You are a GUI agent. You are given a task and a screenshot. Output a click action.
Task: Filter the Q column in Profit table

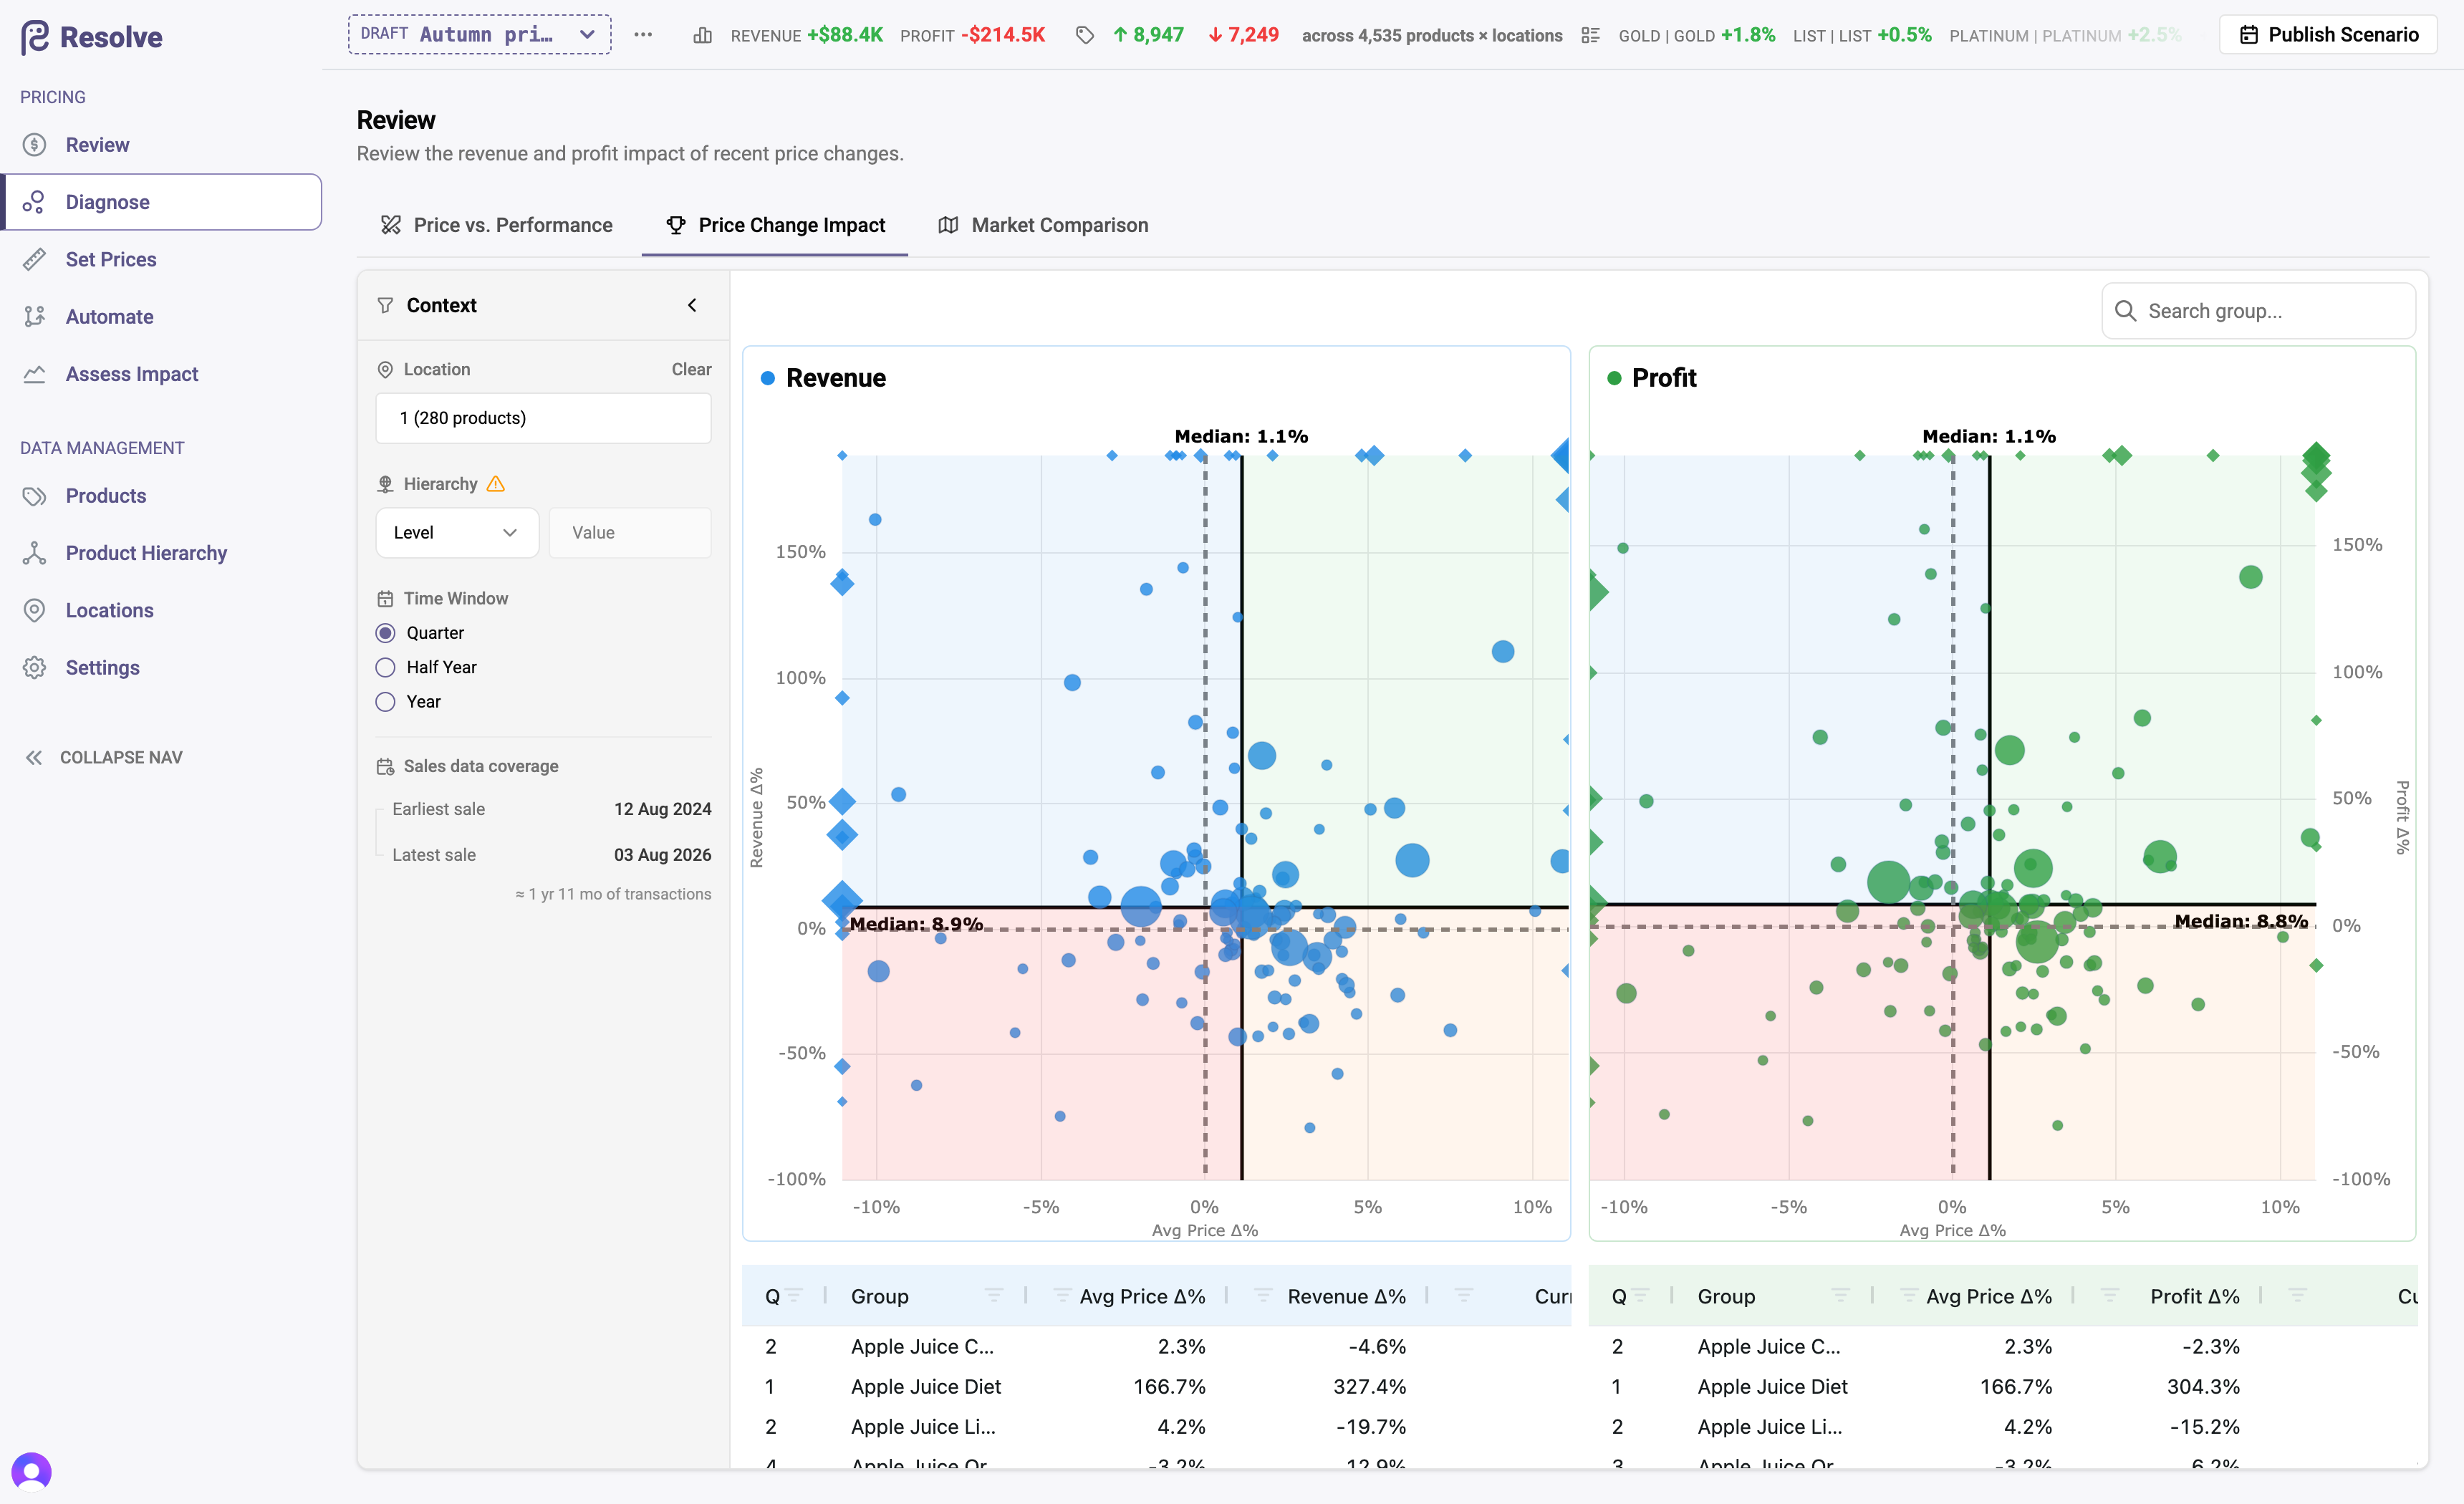coord(1640,1296)
